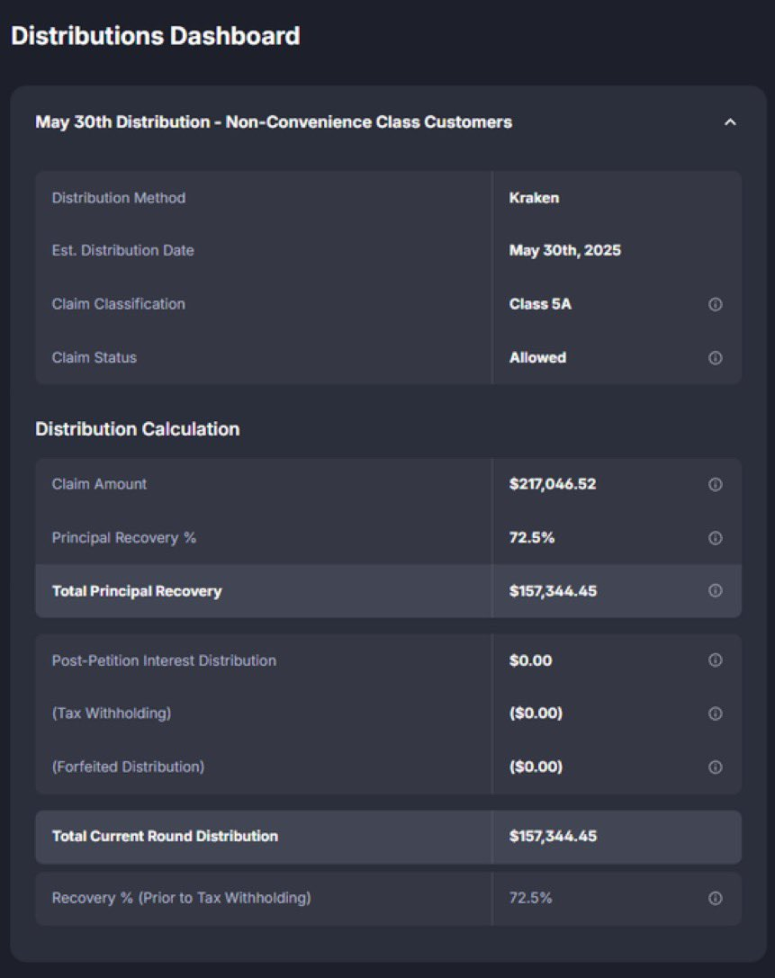
Task: Click the Claim Classification label
Action: pyautogui.click(x=118, y=304)
